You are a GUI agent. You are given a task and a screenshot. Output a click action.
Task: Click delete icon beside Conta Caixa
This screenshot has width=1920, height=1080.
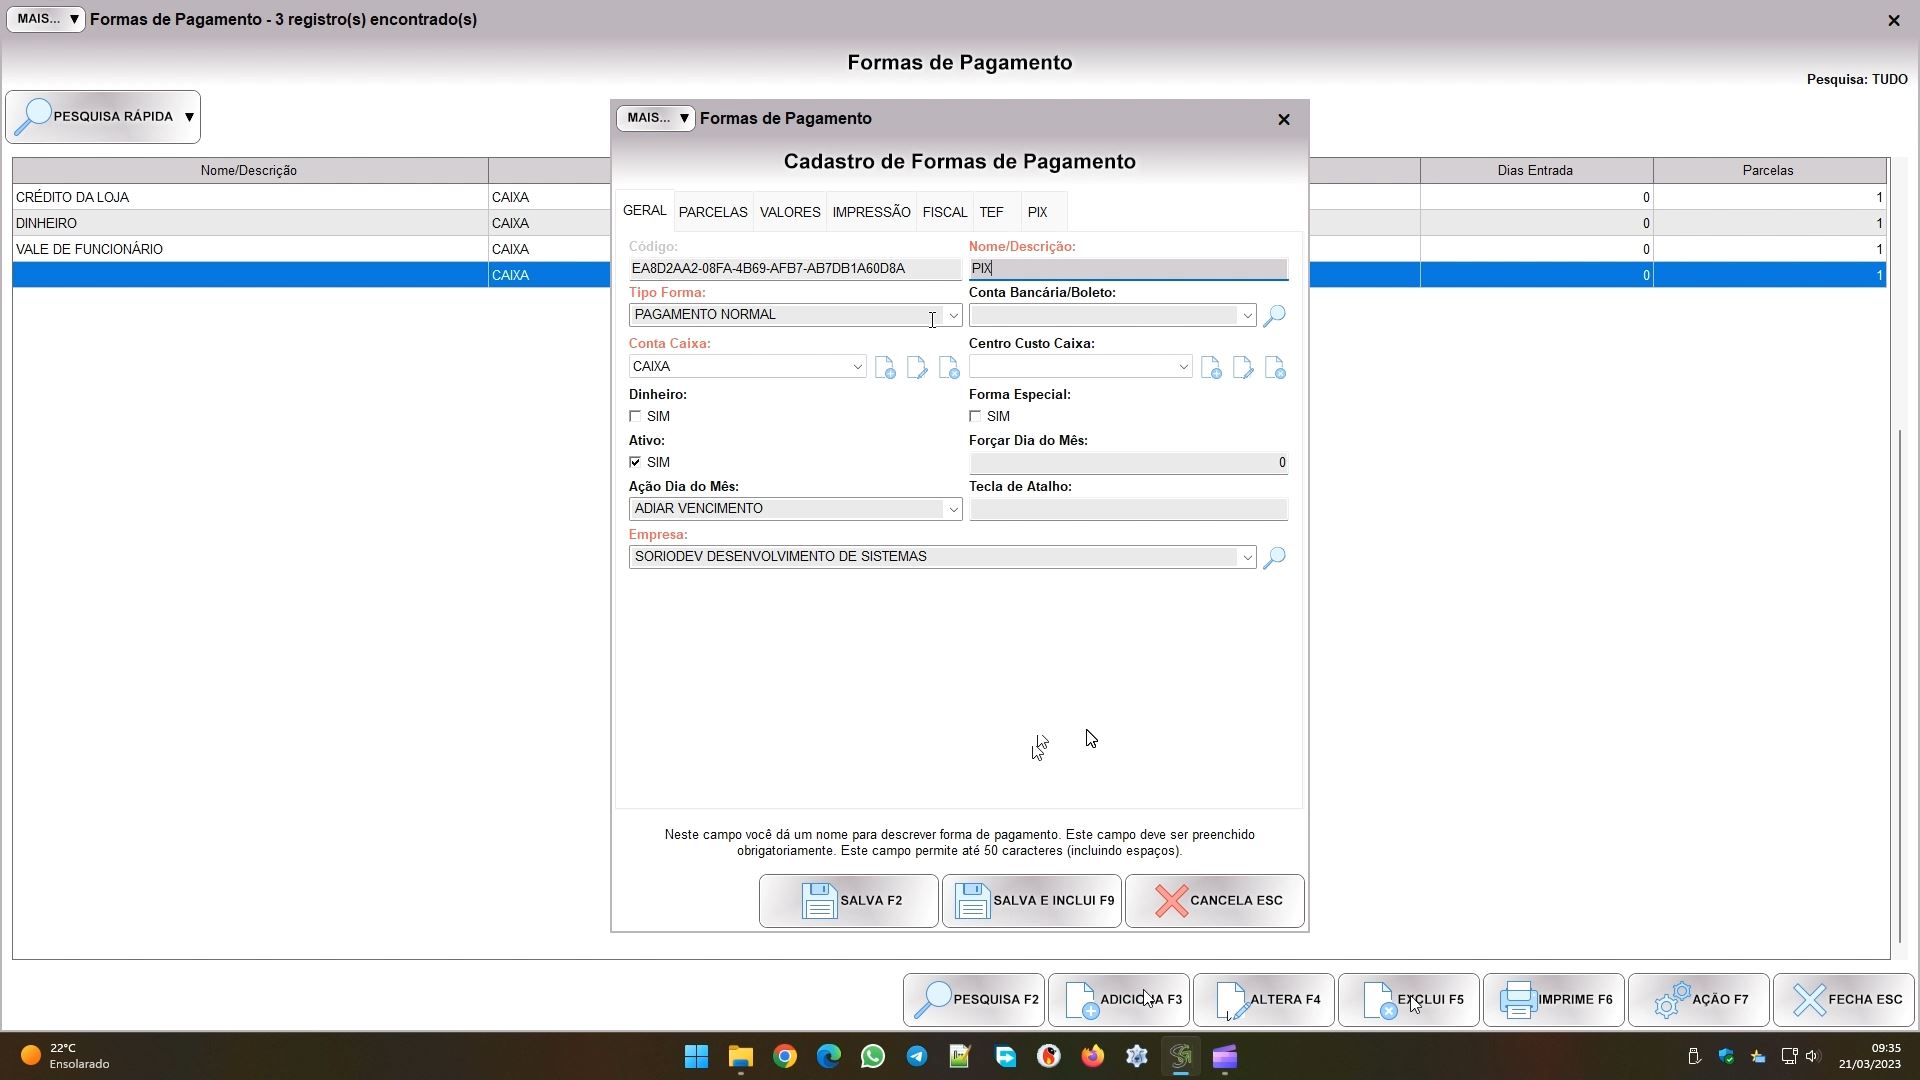[x=949, y=368]
